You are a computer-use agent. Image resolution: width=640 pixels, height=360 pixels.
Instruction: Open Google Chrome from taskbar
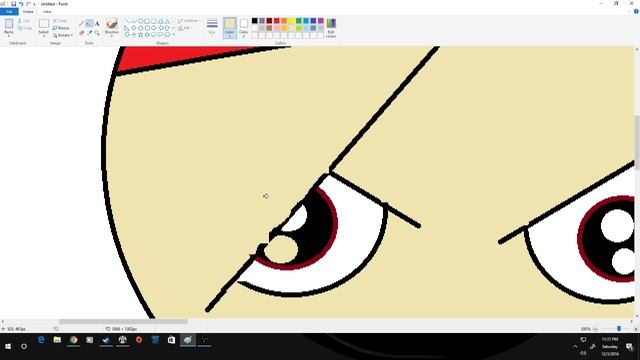(73, 340)
